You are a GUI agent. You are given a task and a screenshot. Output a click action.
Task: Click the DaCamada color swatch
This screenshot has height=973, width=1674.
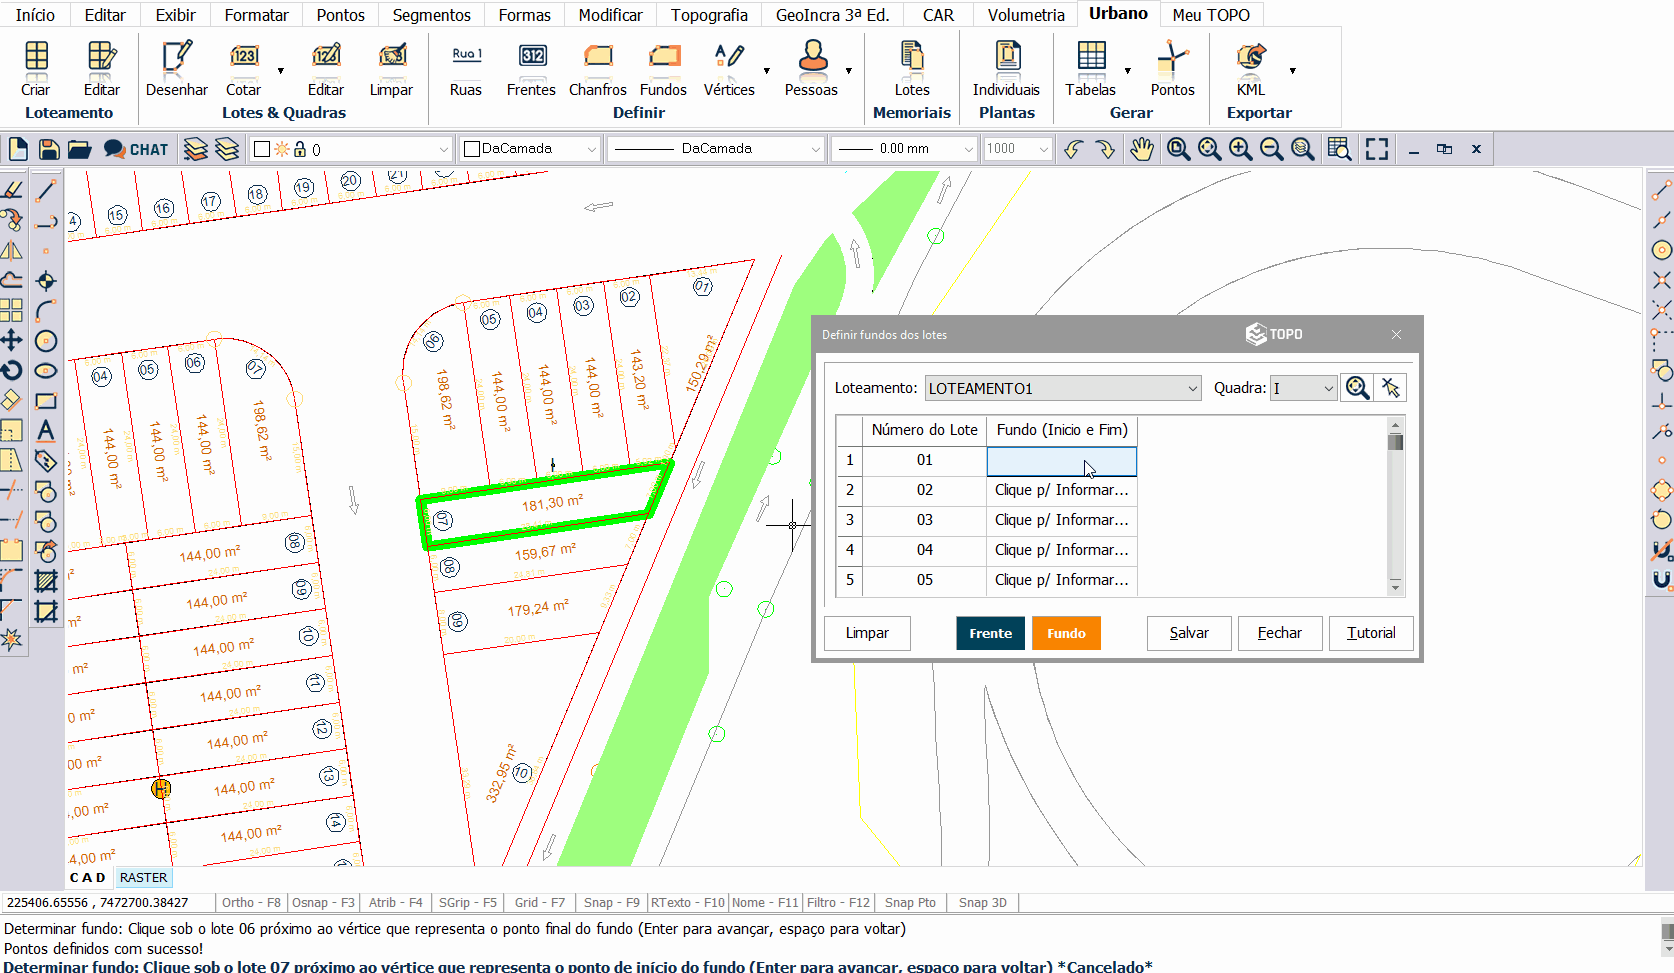(473, 149)
